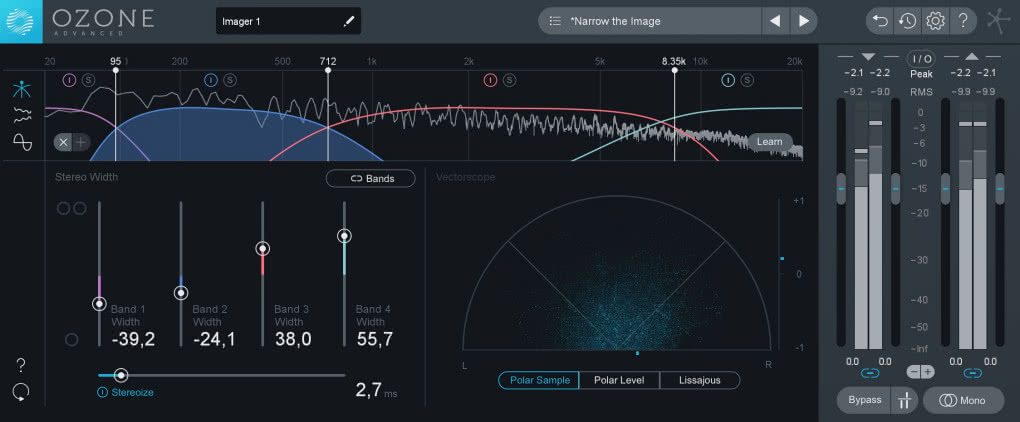
Task: Click the Band 2 width value -24,1
Action: [x=214, y=339]
